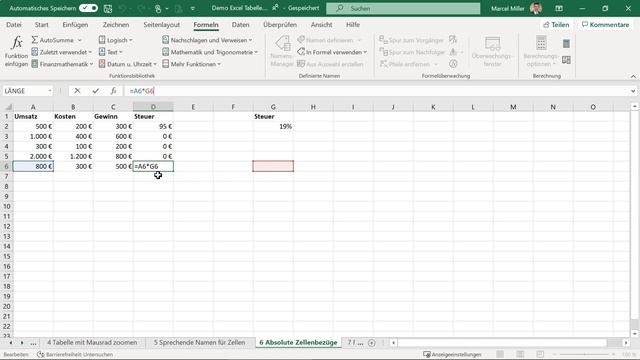The image size is (640, 360).
Task: Click the Teilen button
Action: coord(556,25)
